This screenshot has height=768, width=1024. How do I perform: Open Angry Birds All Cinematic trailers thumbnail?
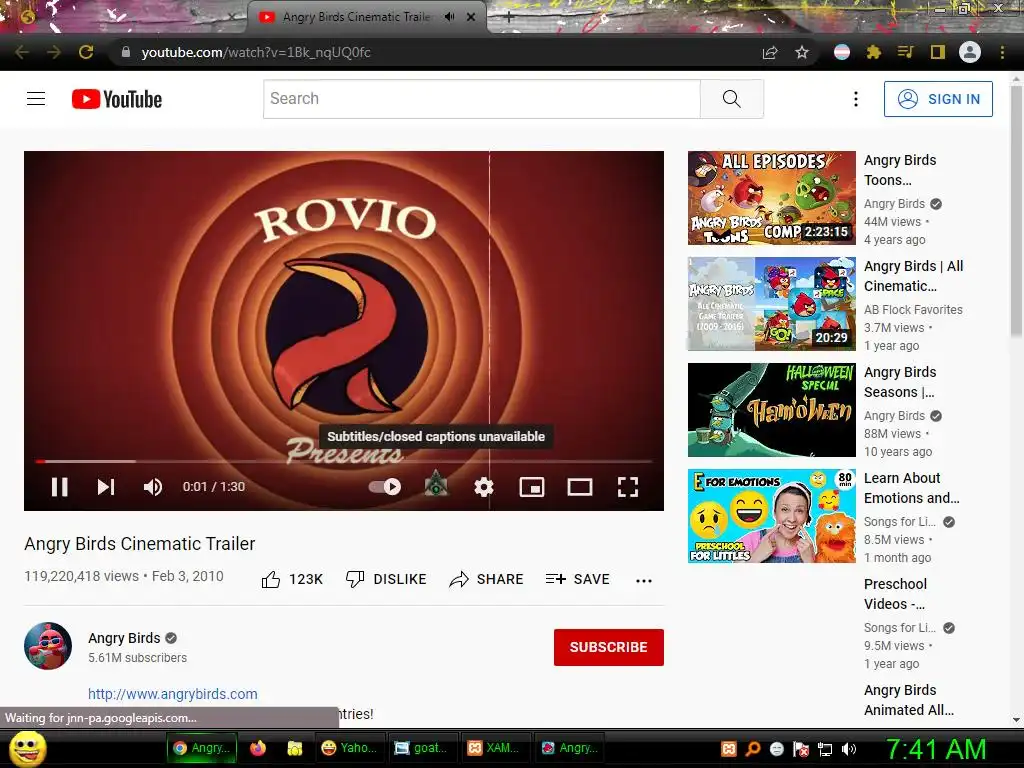pyautogui.click(x=771, y=304)
